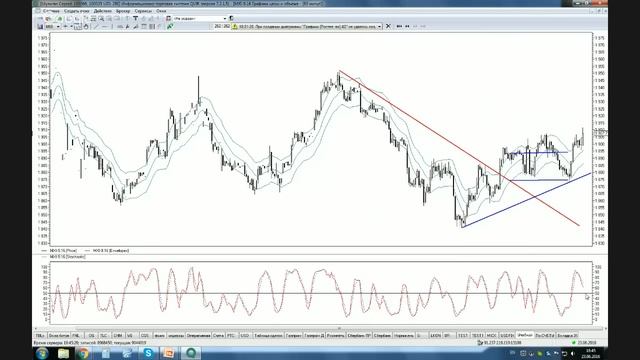Select the hand pan tool
The height and width of the screenshot is (360, 640).
click(86, 27)
